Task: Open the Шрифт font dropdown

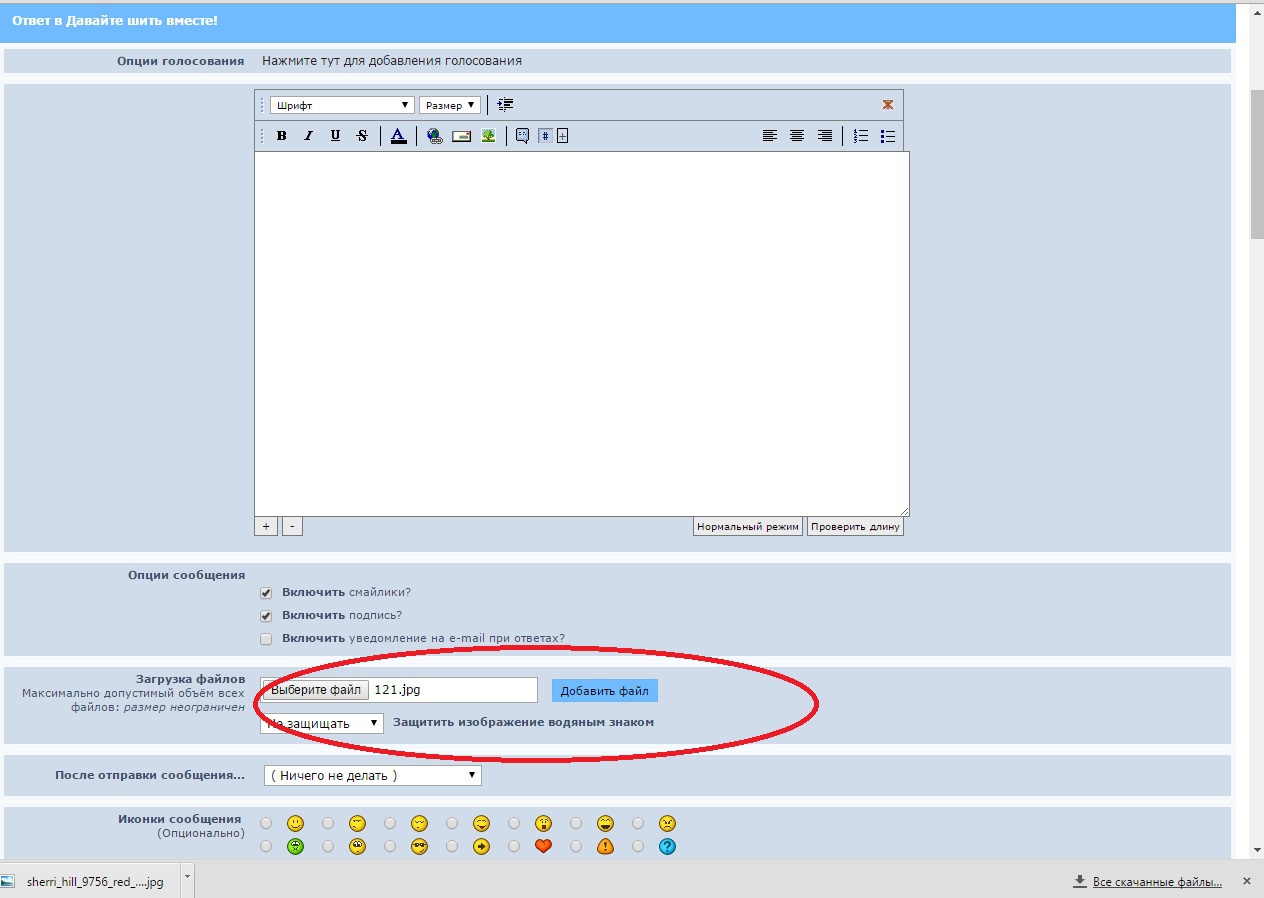Action: [342, 105]
